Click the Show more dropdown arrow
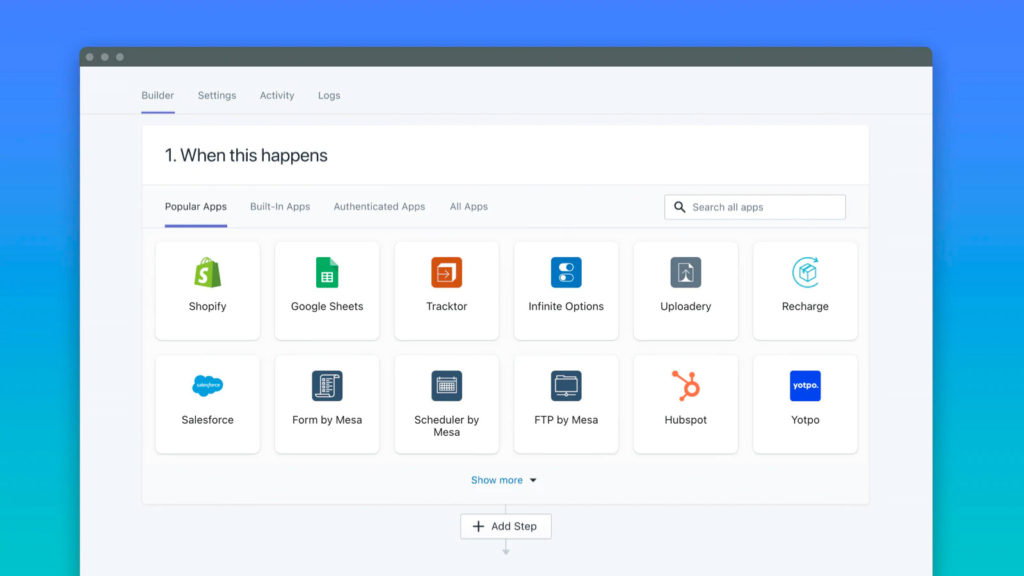This screenshot has height=576, width=1024. 533,481
